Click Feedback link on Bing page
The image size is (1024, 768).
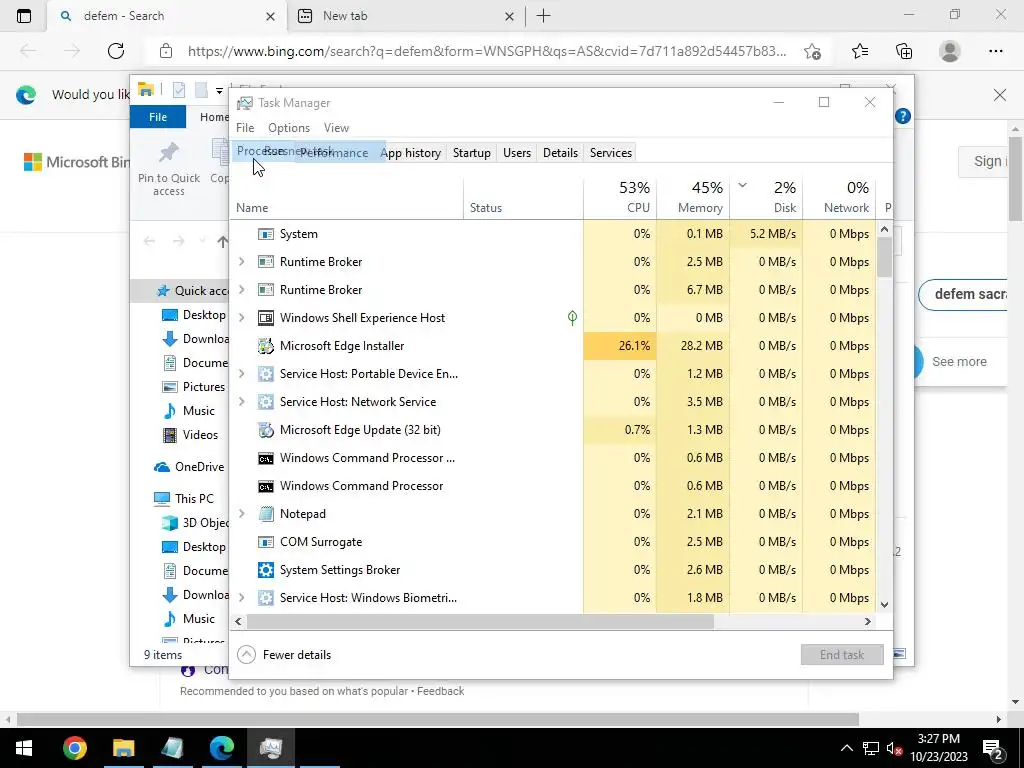tap(441, 691)
